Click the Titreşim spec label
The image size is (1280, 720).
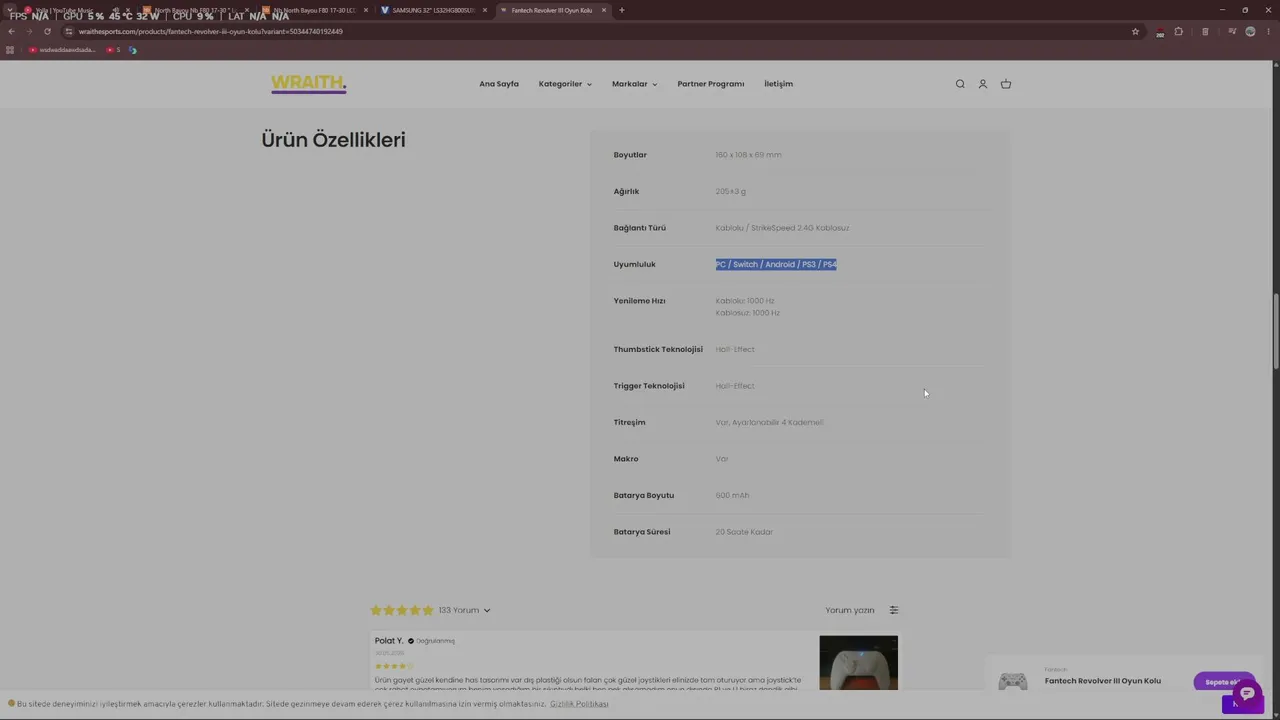pos(630,422)
